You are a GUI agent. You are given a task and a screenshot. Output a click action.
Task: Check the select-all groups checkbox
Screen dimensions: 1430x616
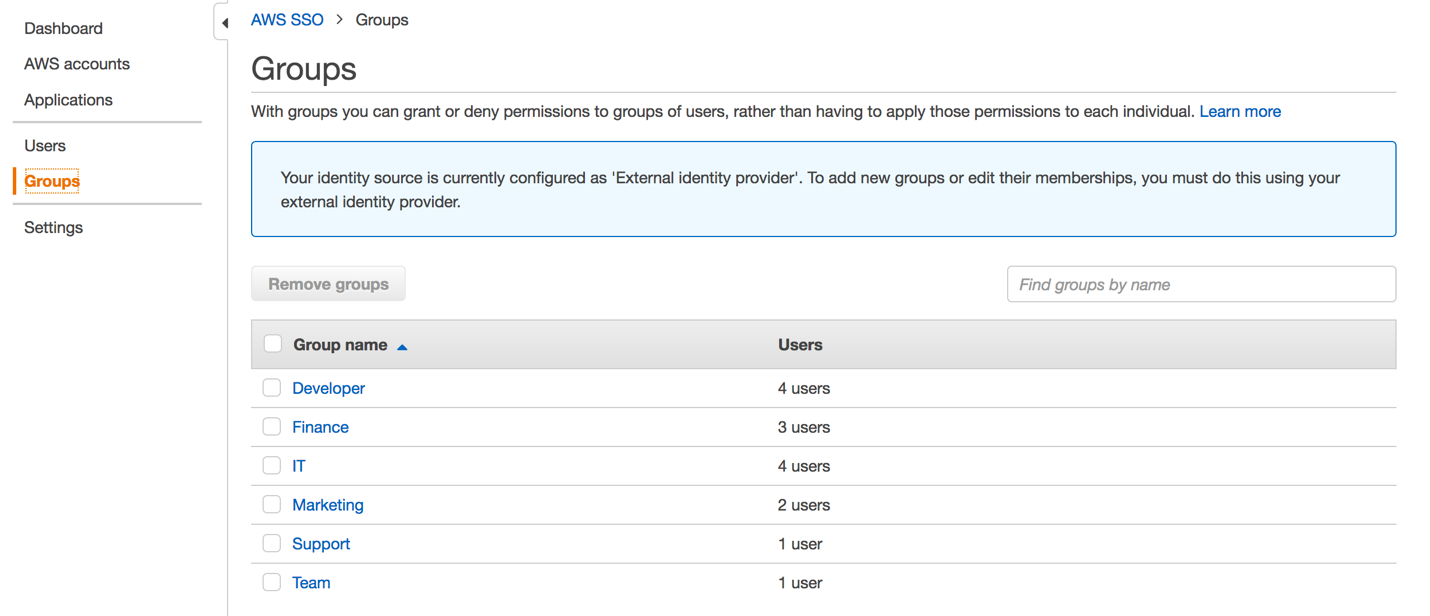[273, 343]
